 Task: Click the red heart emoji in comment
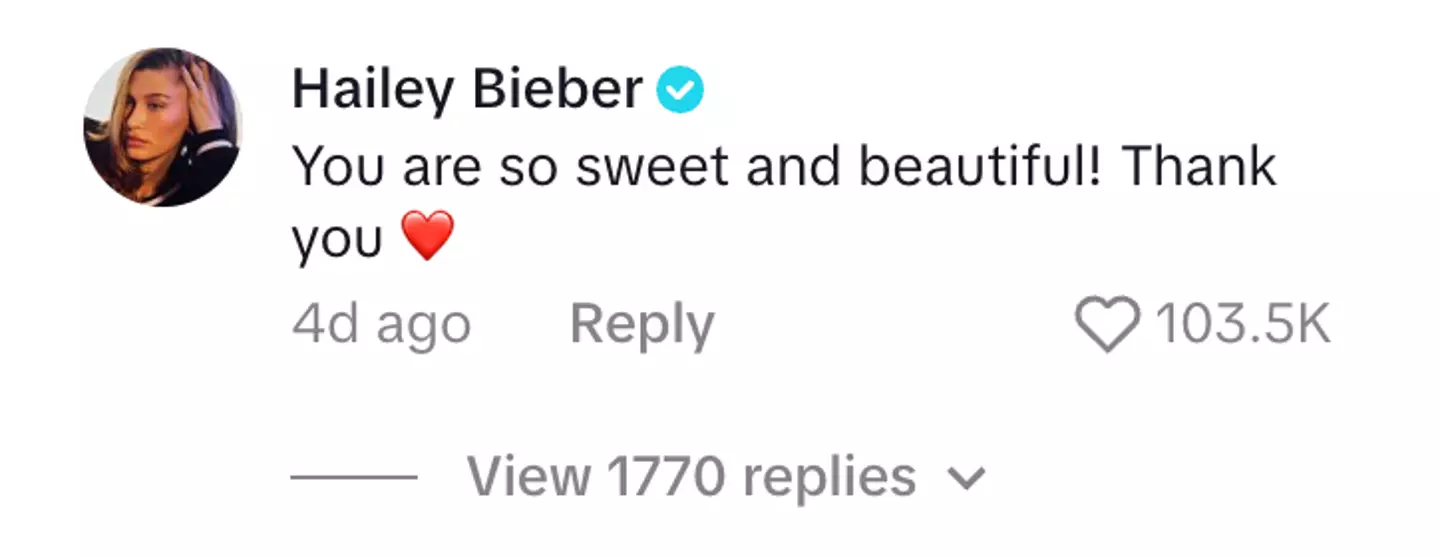tap(427, 236)
